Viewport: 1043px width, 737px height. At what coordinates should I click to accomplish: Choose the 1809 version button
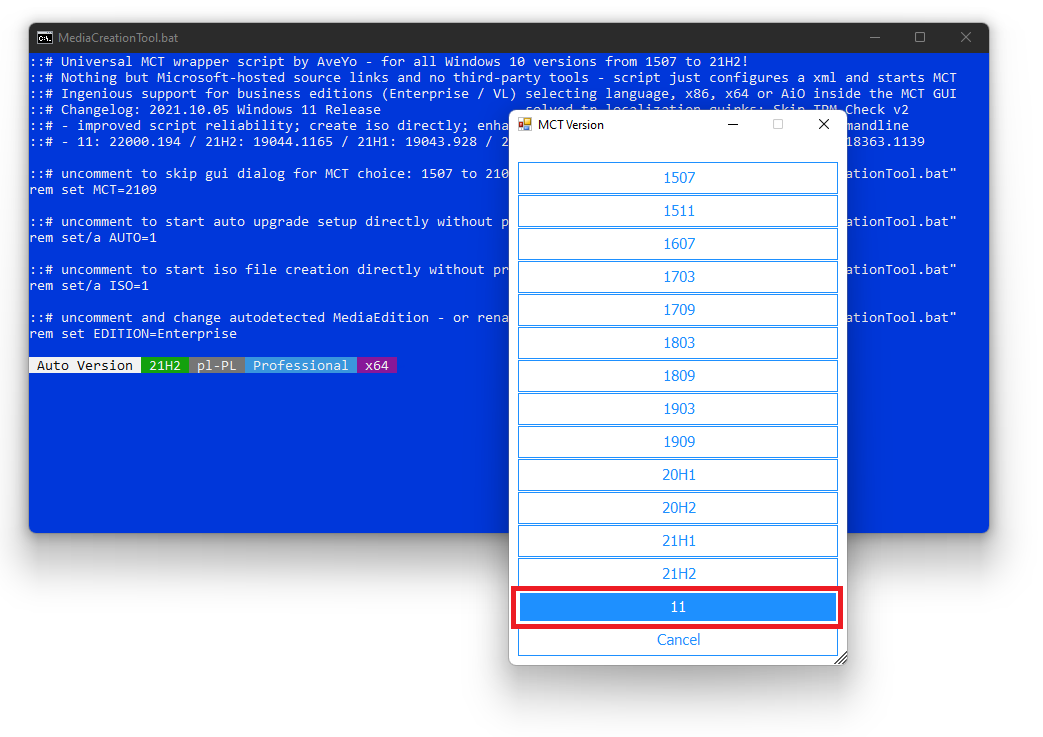(x=678, y=376)
